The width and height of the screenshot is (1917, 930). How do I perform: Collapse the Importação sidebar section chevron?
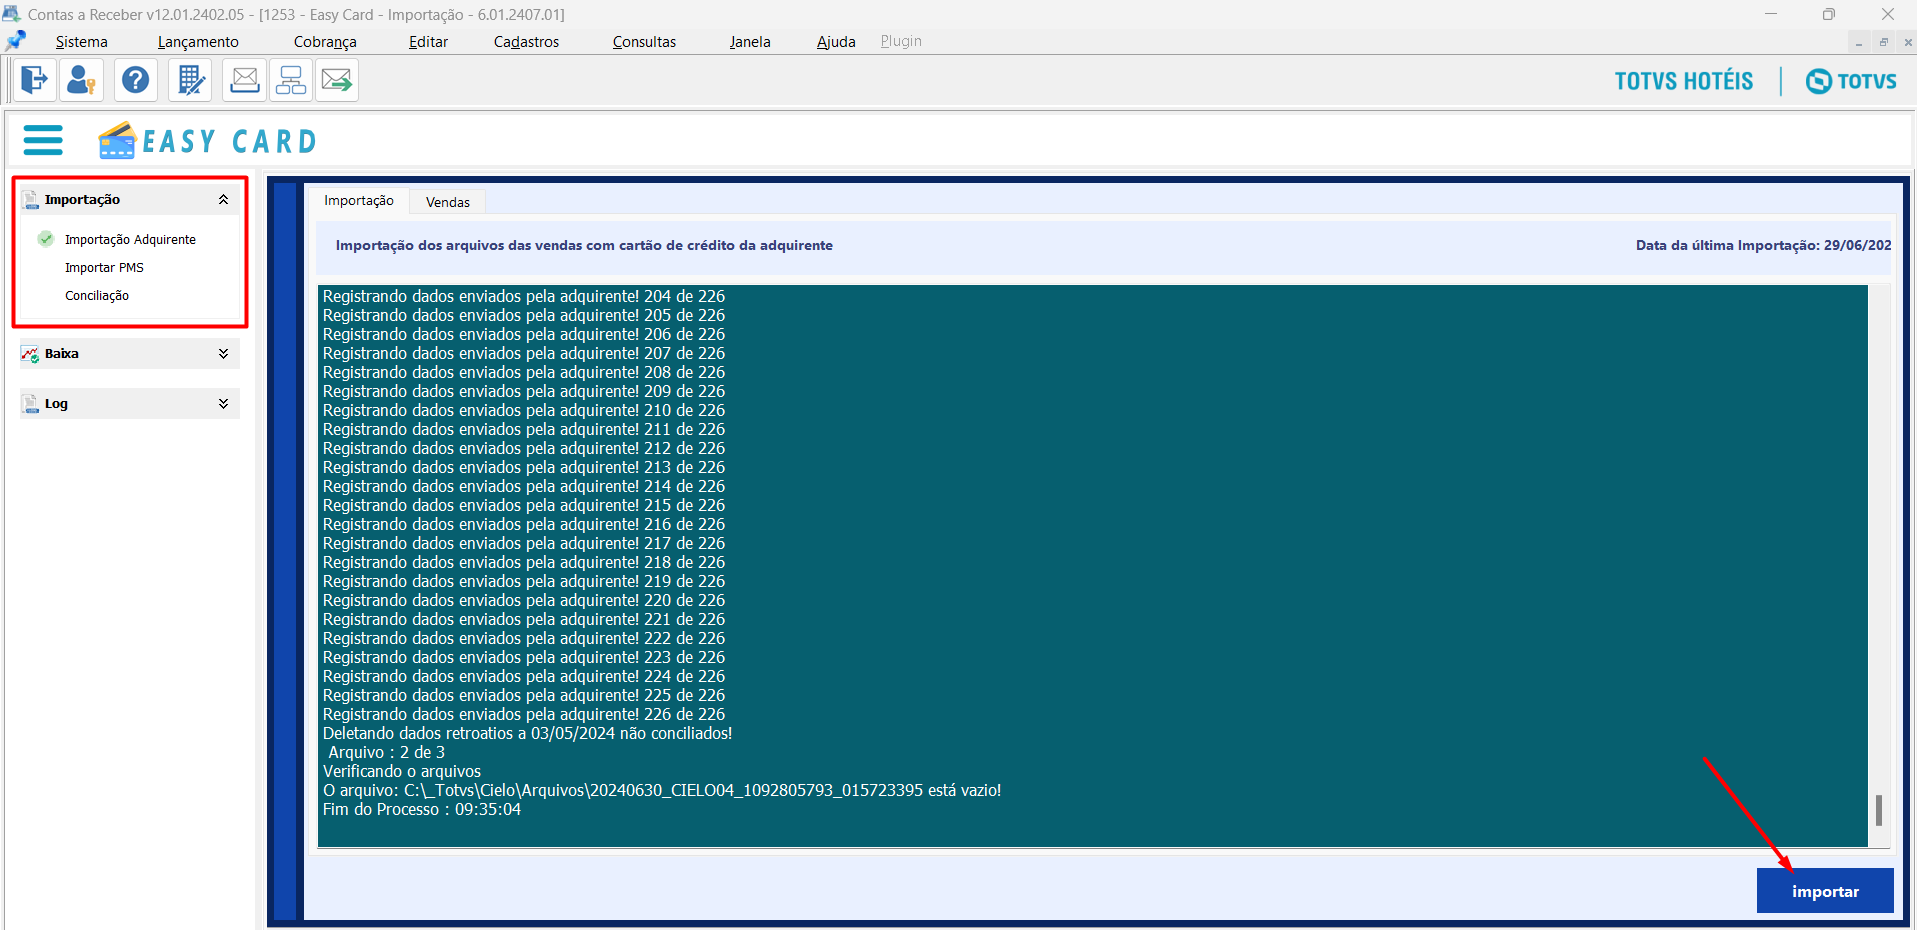(x=223, y=200)
